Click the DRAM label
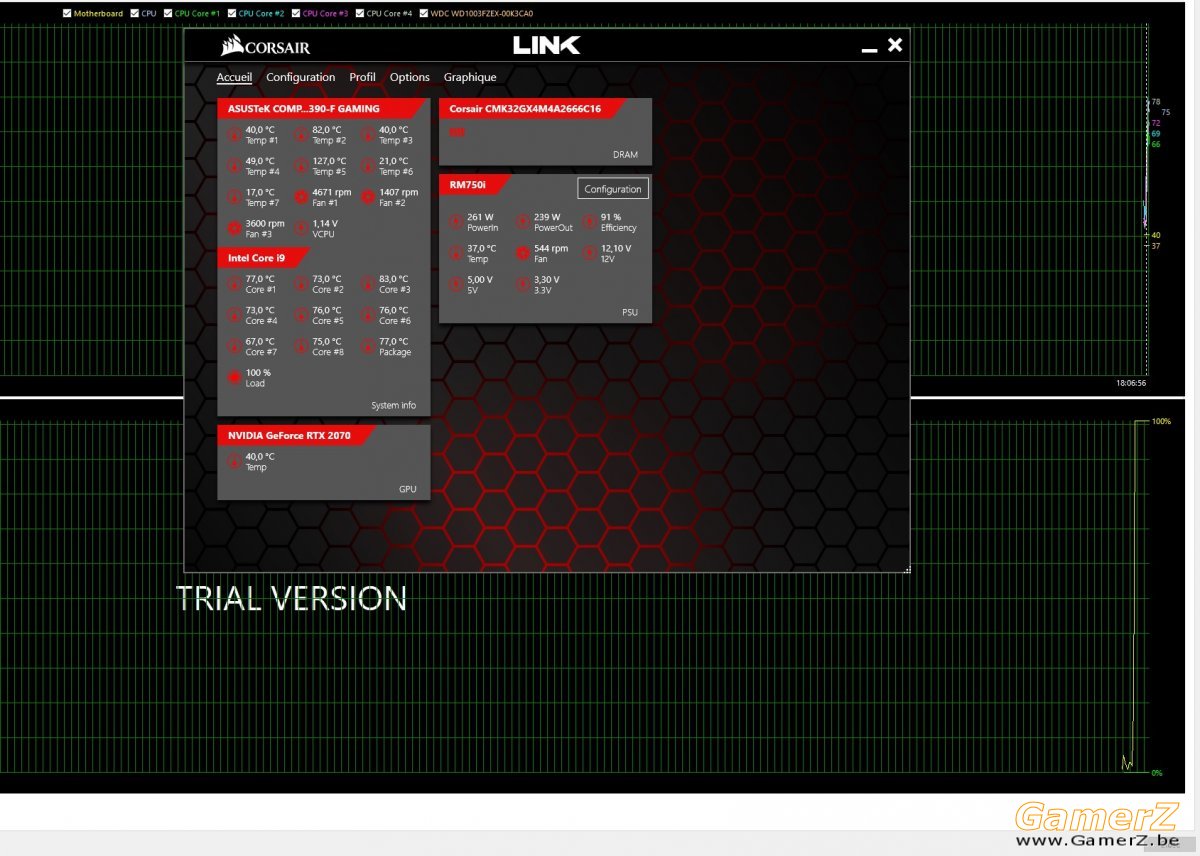Image resolution: width=1200 pixels, height=856 pixels. tap(625, 155)
